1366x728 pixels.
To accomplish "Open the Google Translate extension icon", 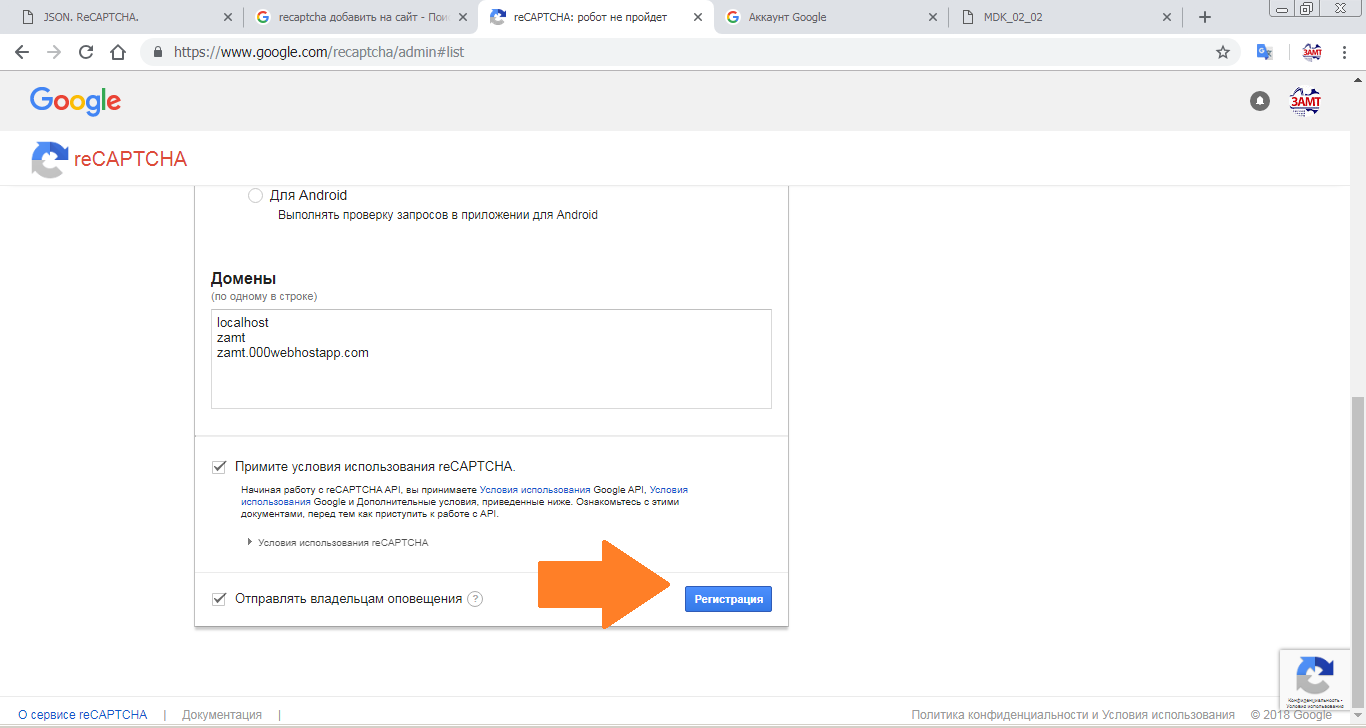I will pos(1265,52).
